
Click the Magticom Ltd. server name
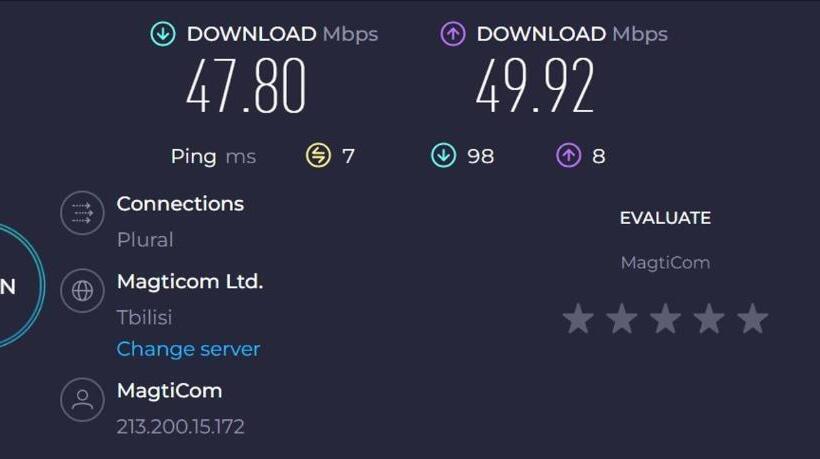coord(190,282)
